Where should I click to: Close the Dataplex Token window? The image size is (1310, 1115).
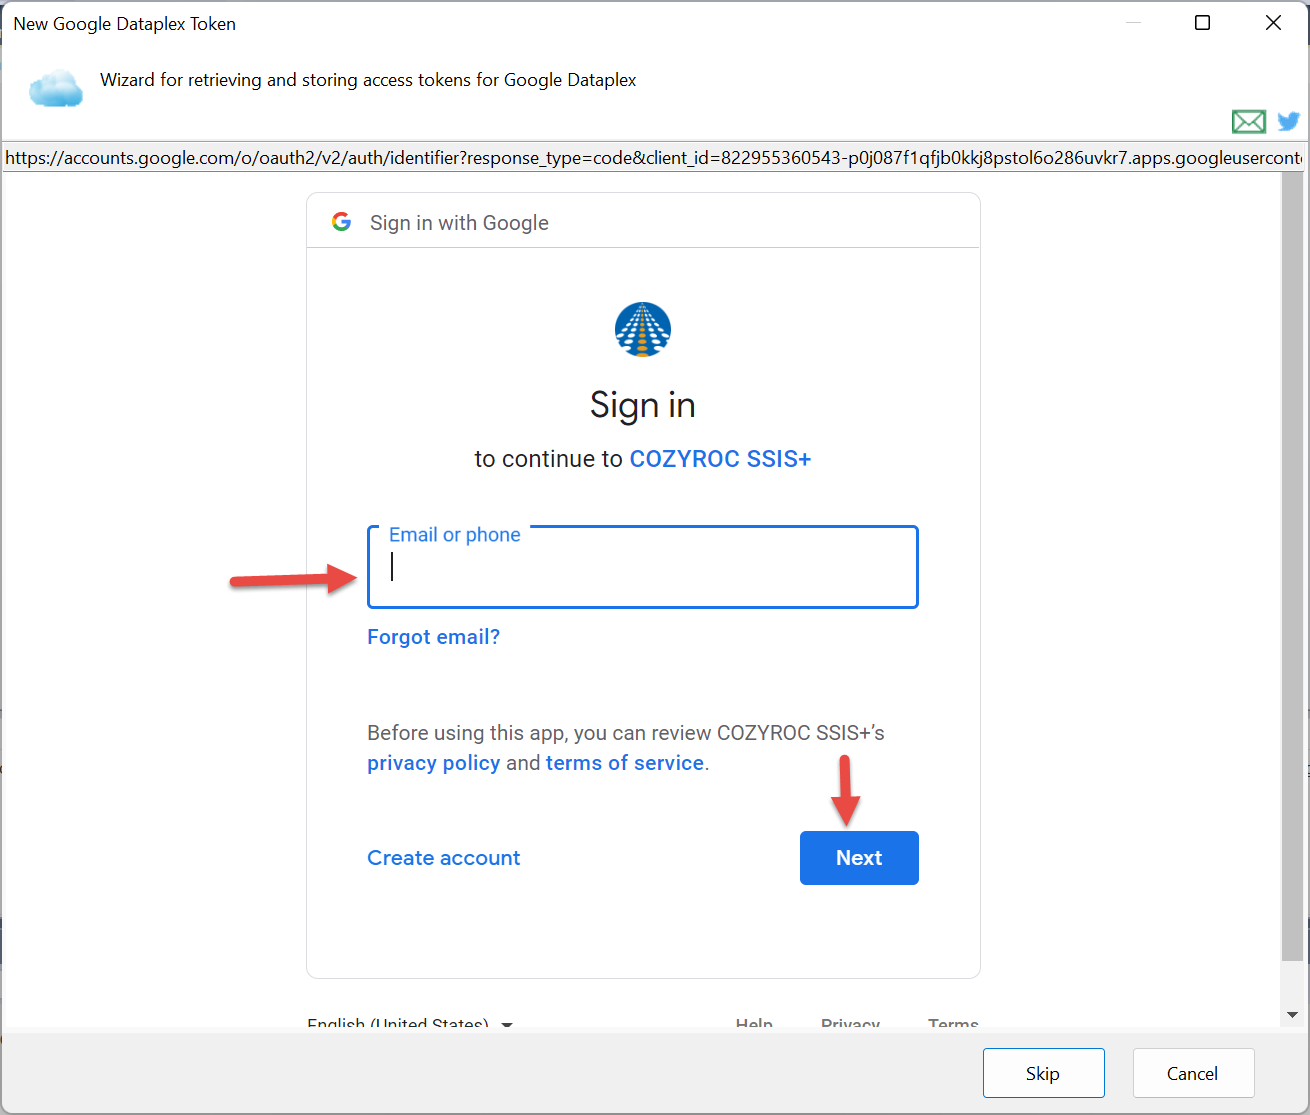pyautogui.click(x=1273, y=23)
